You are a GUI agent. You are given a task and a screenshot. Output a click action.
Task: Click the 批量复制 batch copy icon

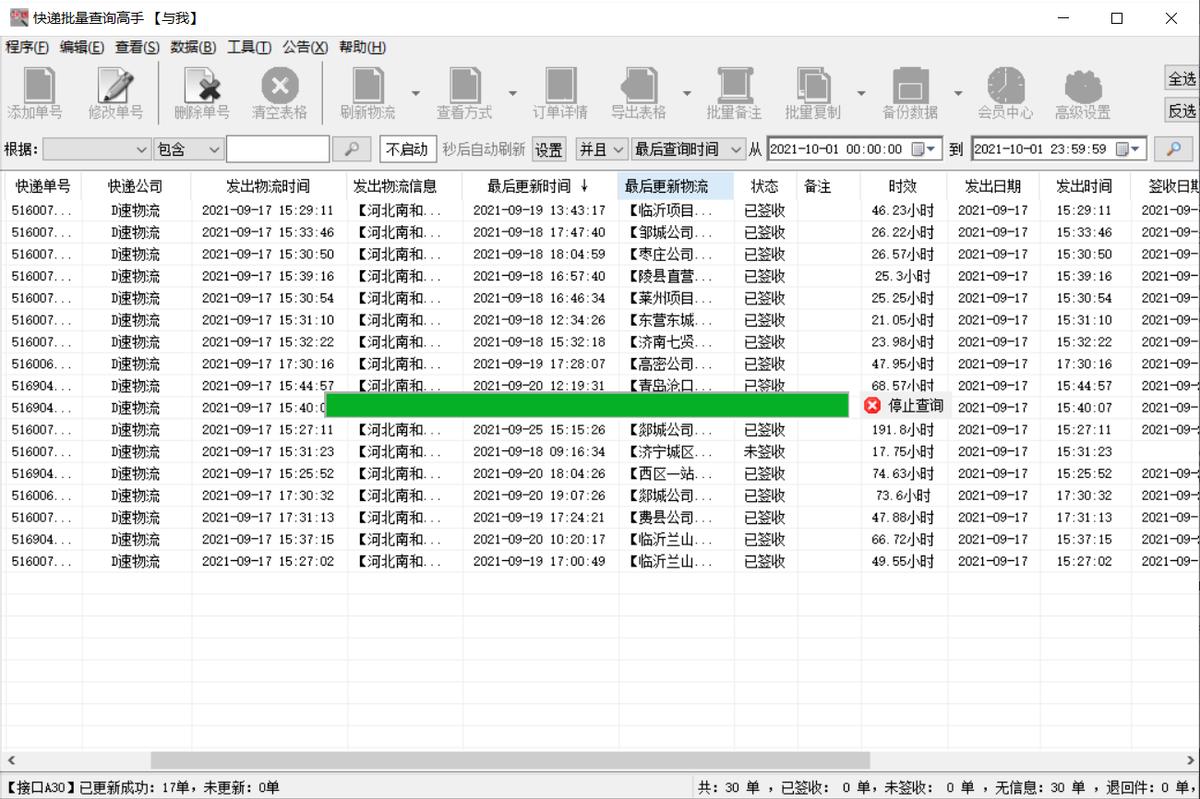tap(812, 94)
